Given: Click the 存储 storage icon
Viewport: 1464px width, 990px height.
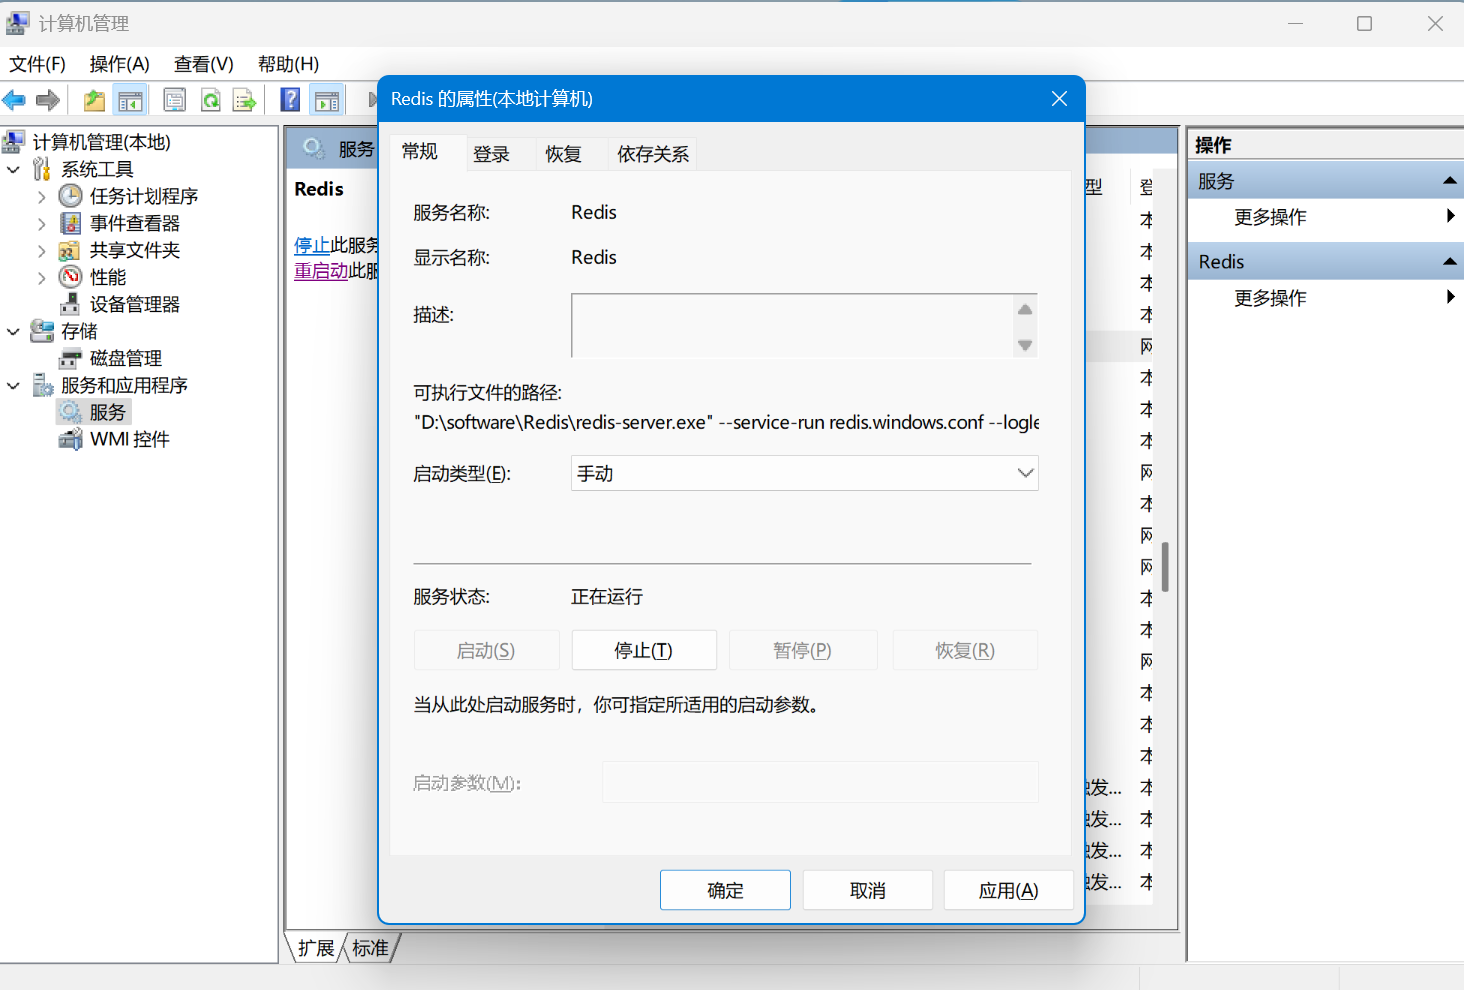Looking at the screenshot, I should tap(42, 331).
